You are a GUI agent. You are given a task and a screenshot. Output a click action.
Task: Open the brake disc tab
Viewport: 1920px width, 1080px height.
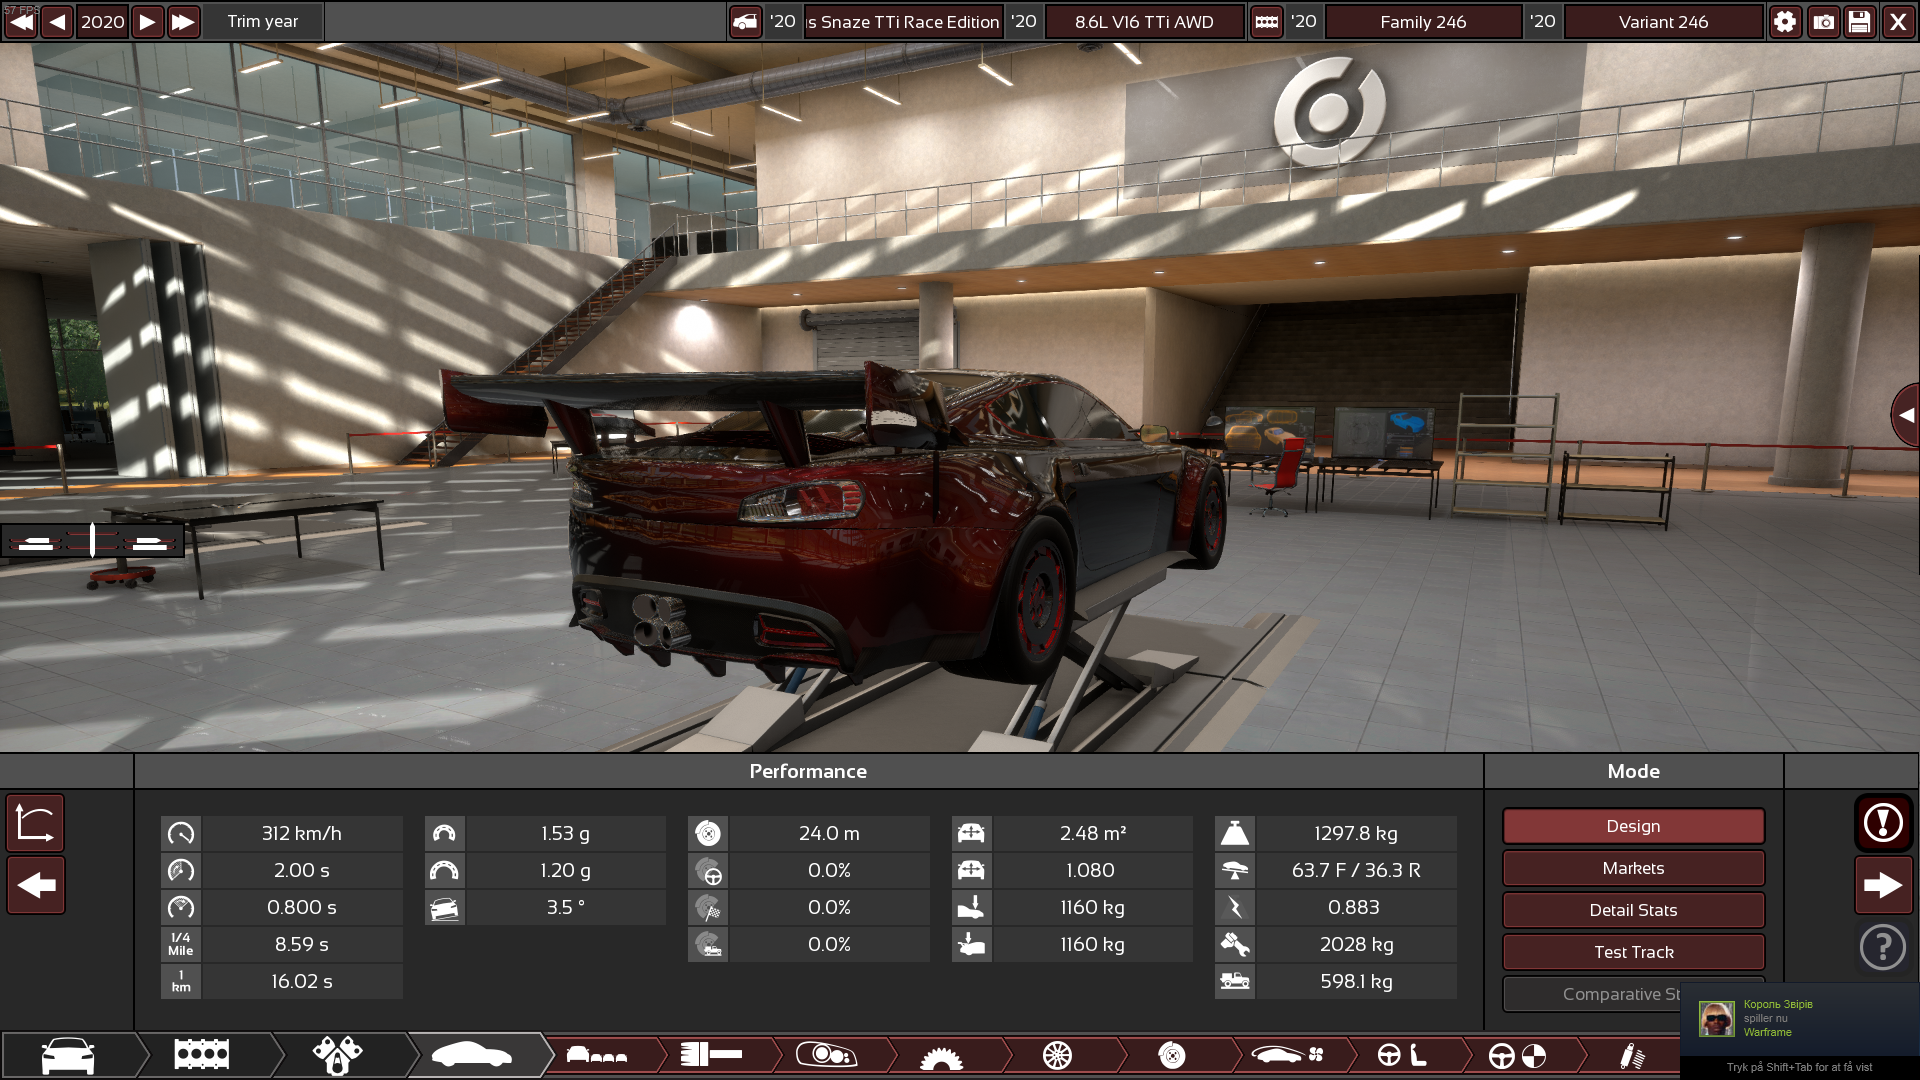tap(1172, 1055)
